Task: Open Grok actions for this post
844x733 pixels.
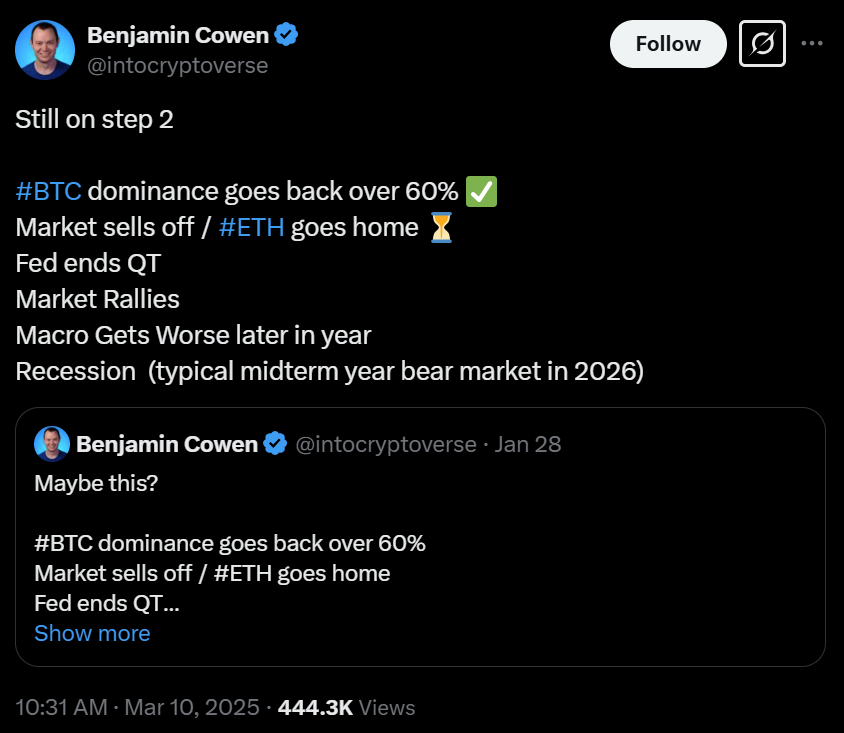Action: 762,44
